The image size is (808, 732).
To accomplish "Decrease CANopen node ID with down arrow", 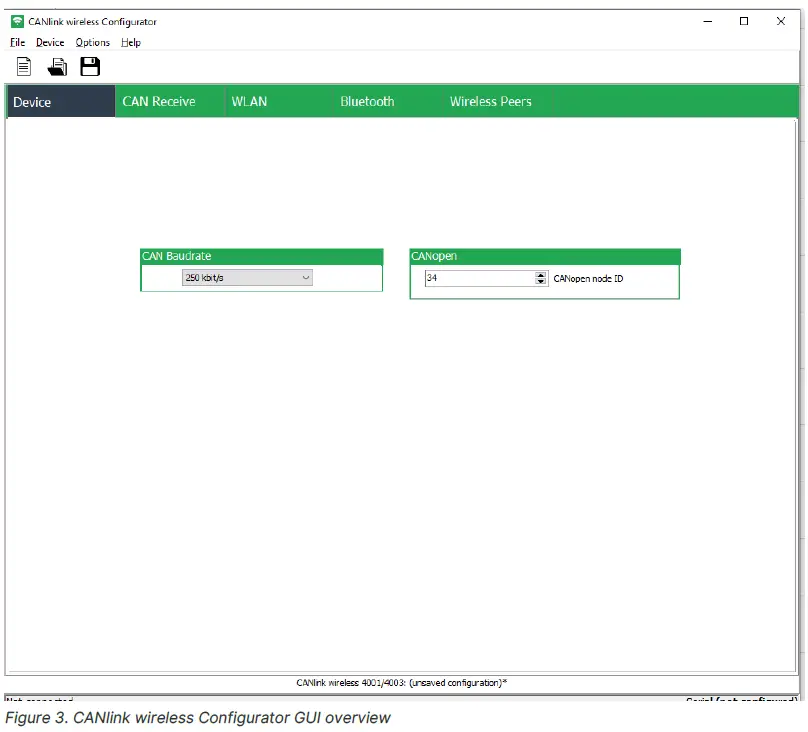I will [x=541, y=282].
